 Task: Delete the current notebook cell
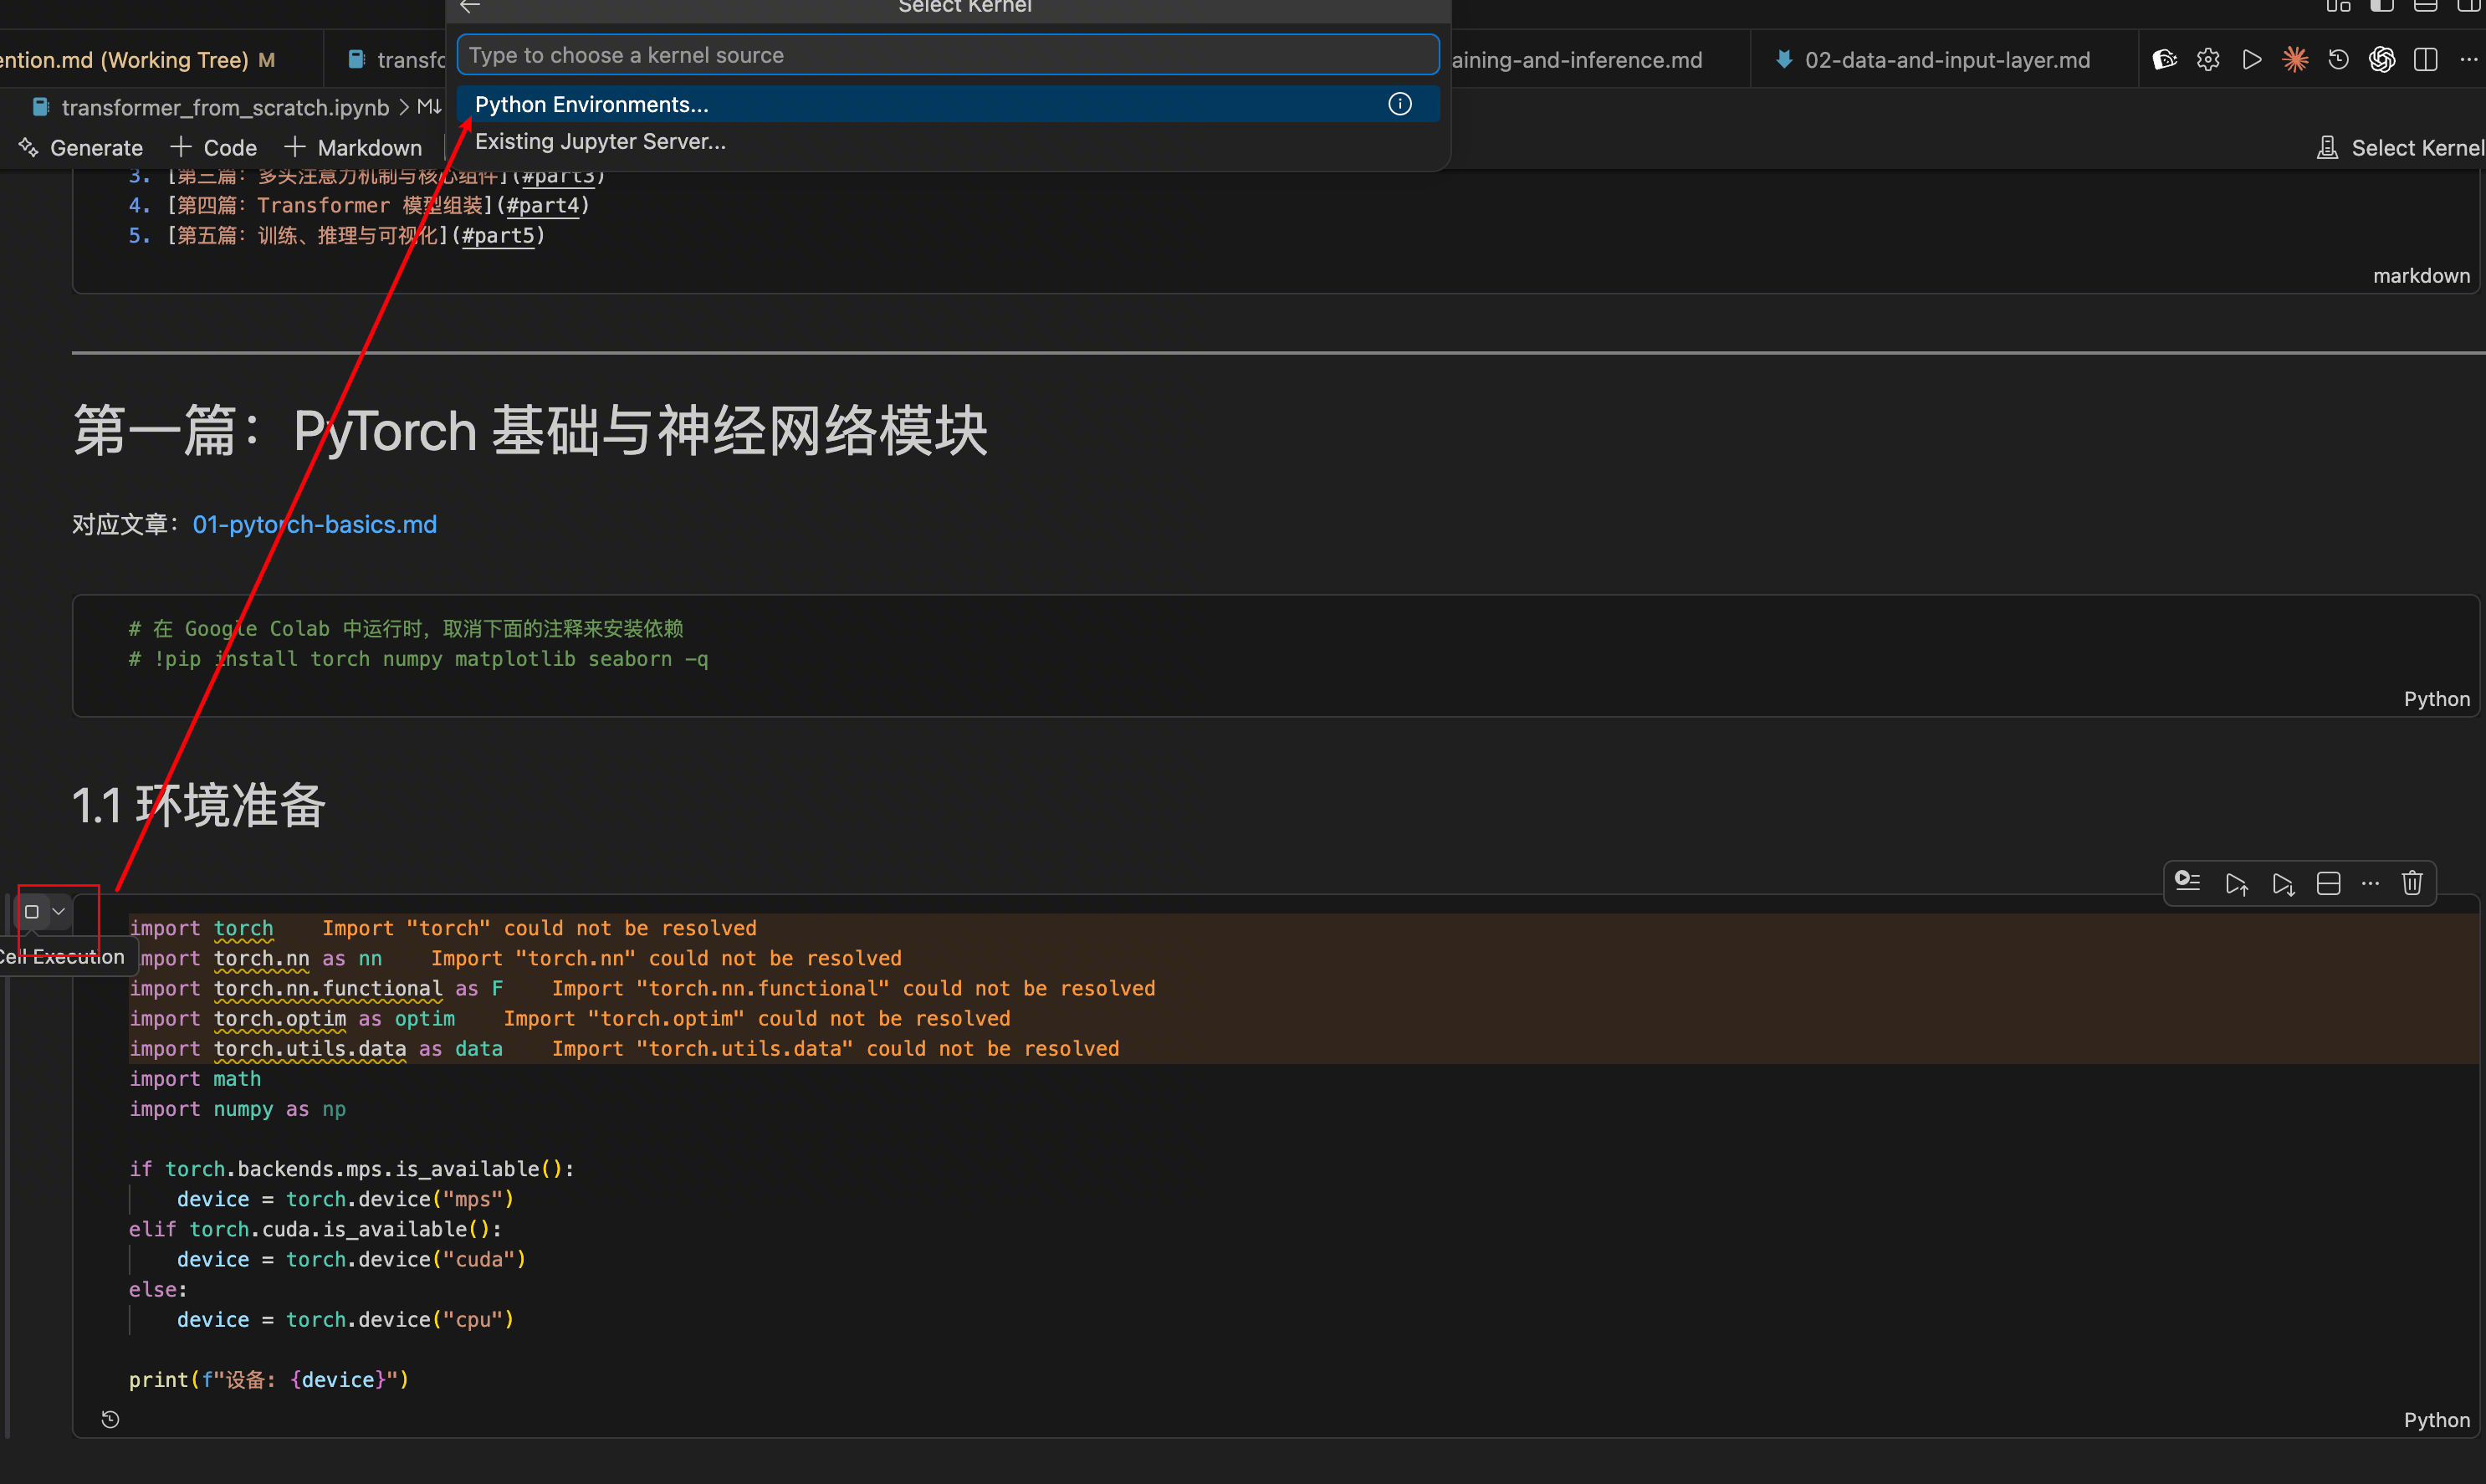pos(2412,883)
